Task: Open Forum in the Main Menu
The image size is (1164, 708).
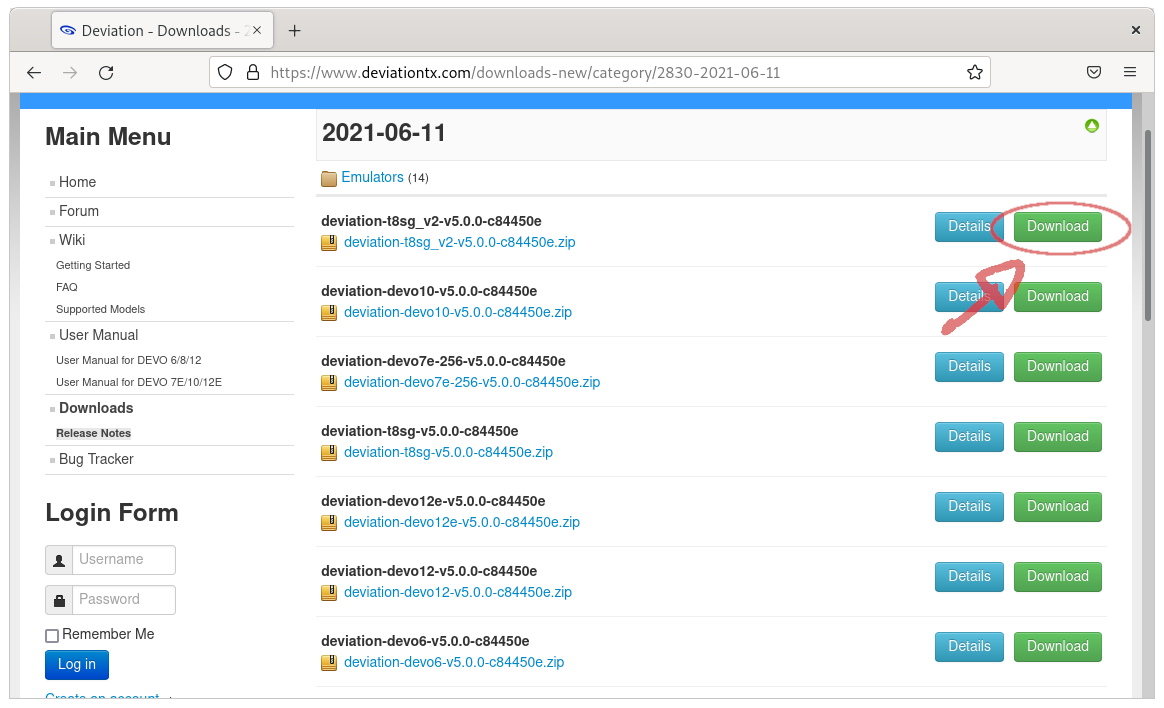Action: click(x=79, y=211)
